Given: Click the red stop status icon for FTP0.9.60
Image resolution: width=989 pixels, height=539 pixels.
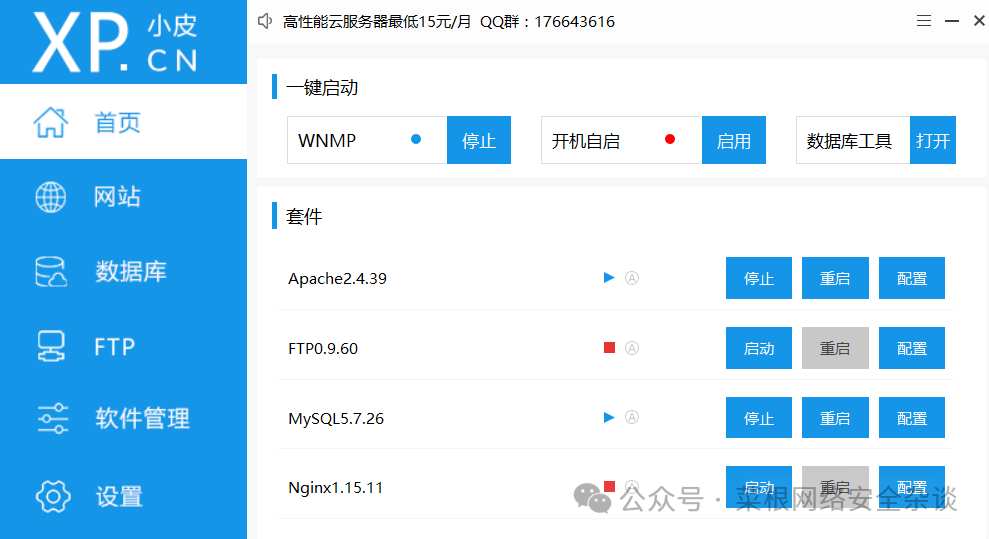Looking at the screenshot, I should coord(609,347).
